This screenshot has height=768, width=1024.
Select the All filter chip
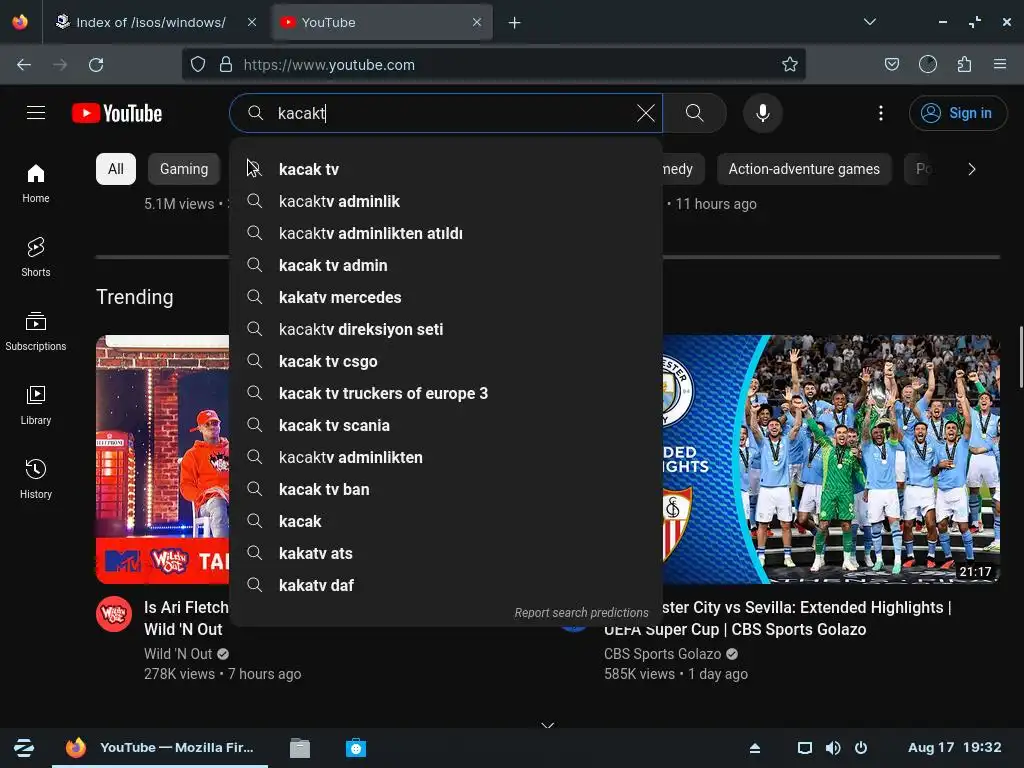tap(116, 169)
